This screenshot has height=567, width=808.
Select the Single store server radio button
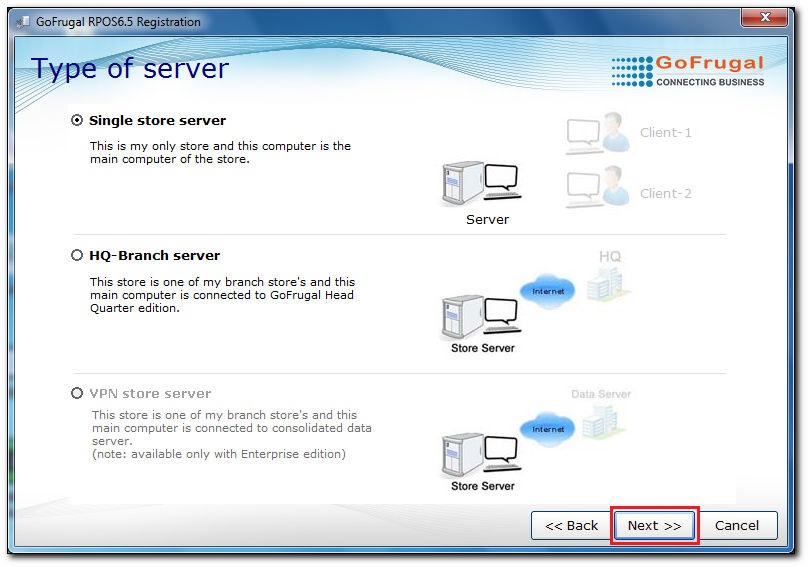(x=77, y=121)
